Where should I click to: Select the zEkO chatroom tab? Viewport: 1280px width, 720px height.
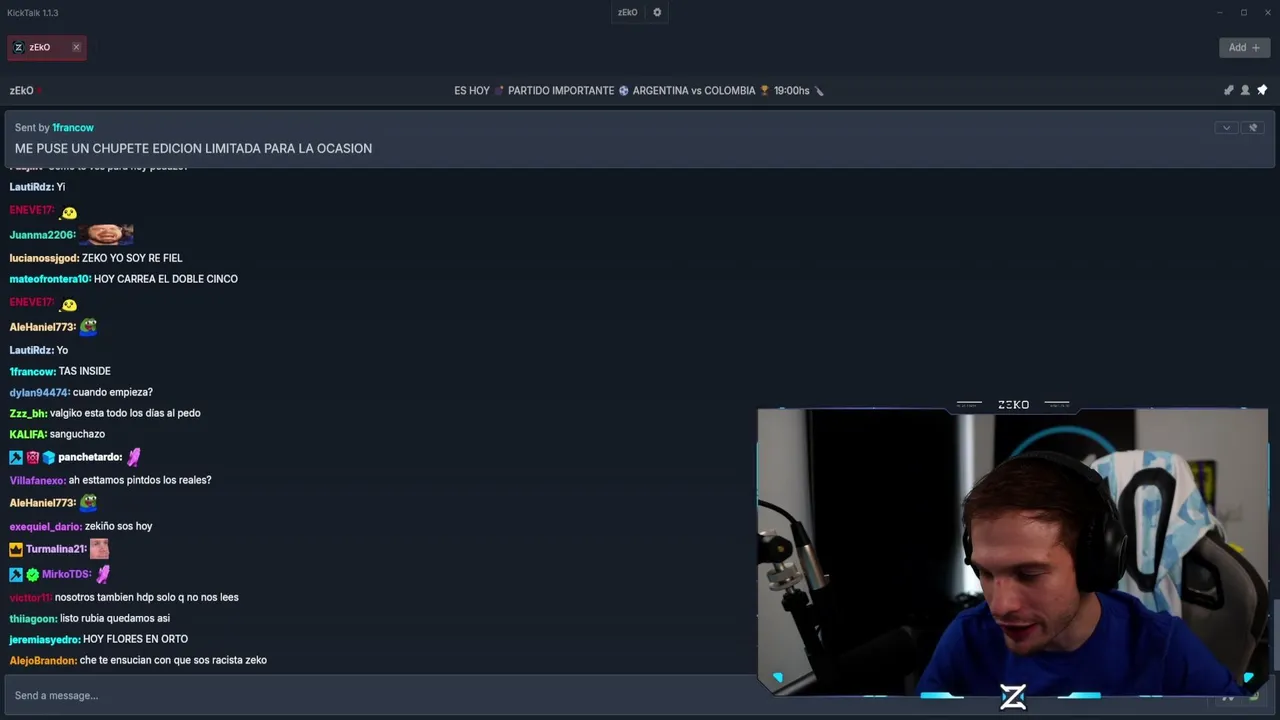pos(46,47)
